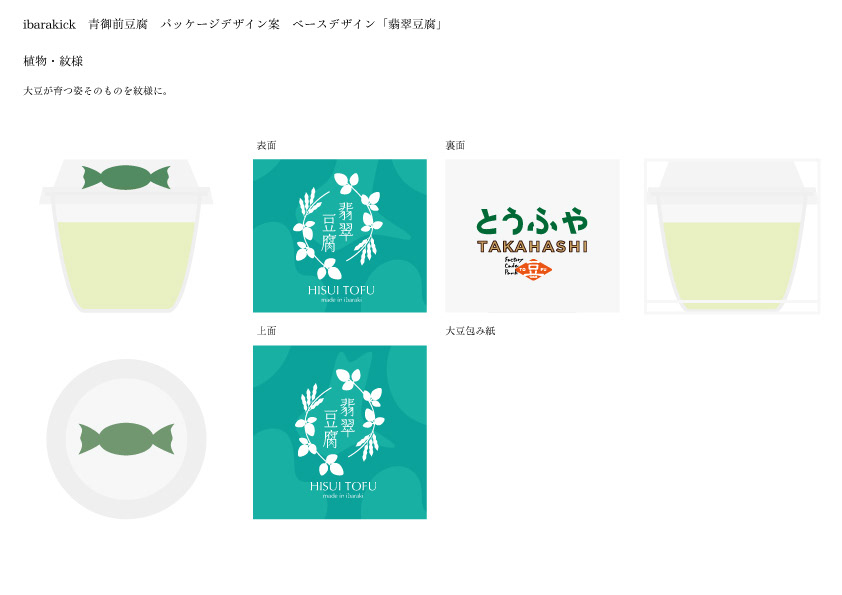842x595 pixels.
Task: Click the green candy wrapper on cup lid
Action: pyautogui.click(x=126, y=177)
